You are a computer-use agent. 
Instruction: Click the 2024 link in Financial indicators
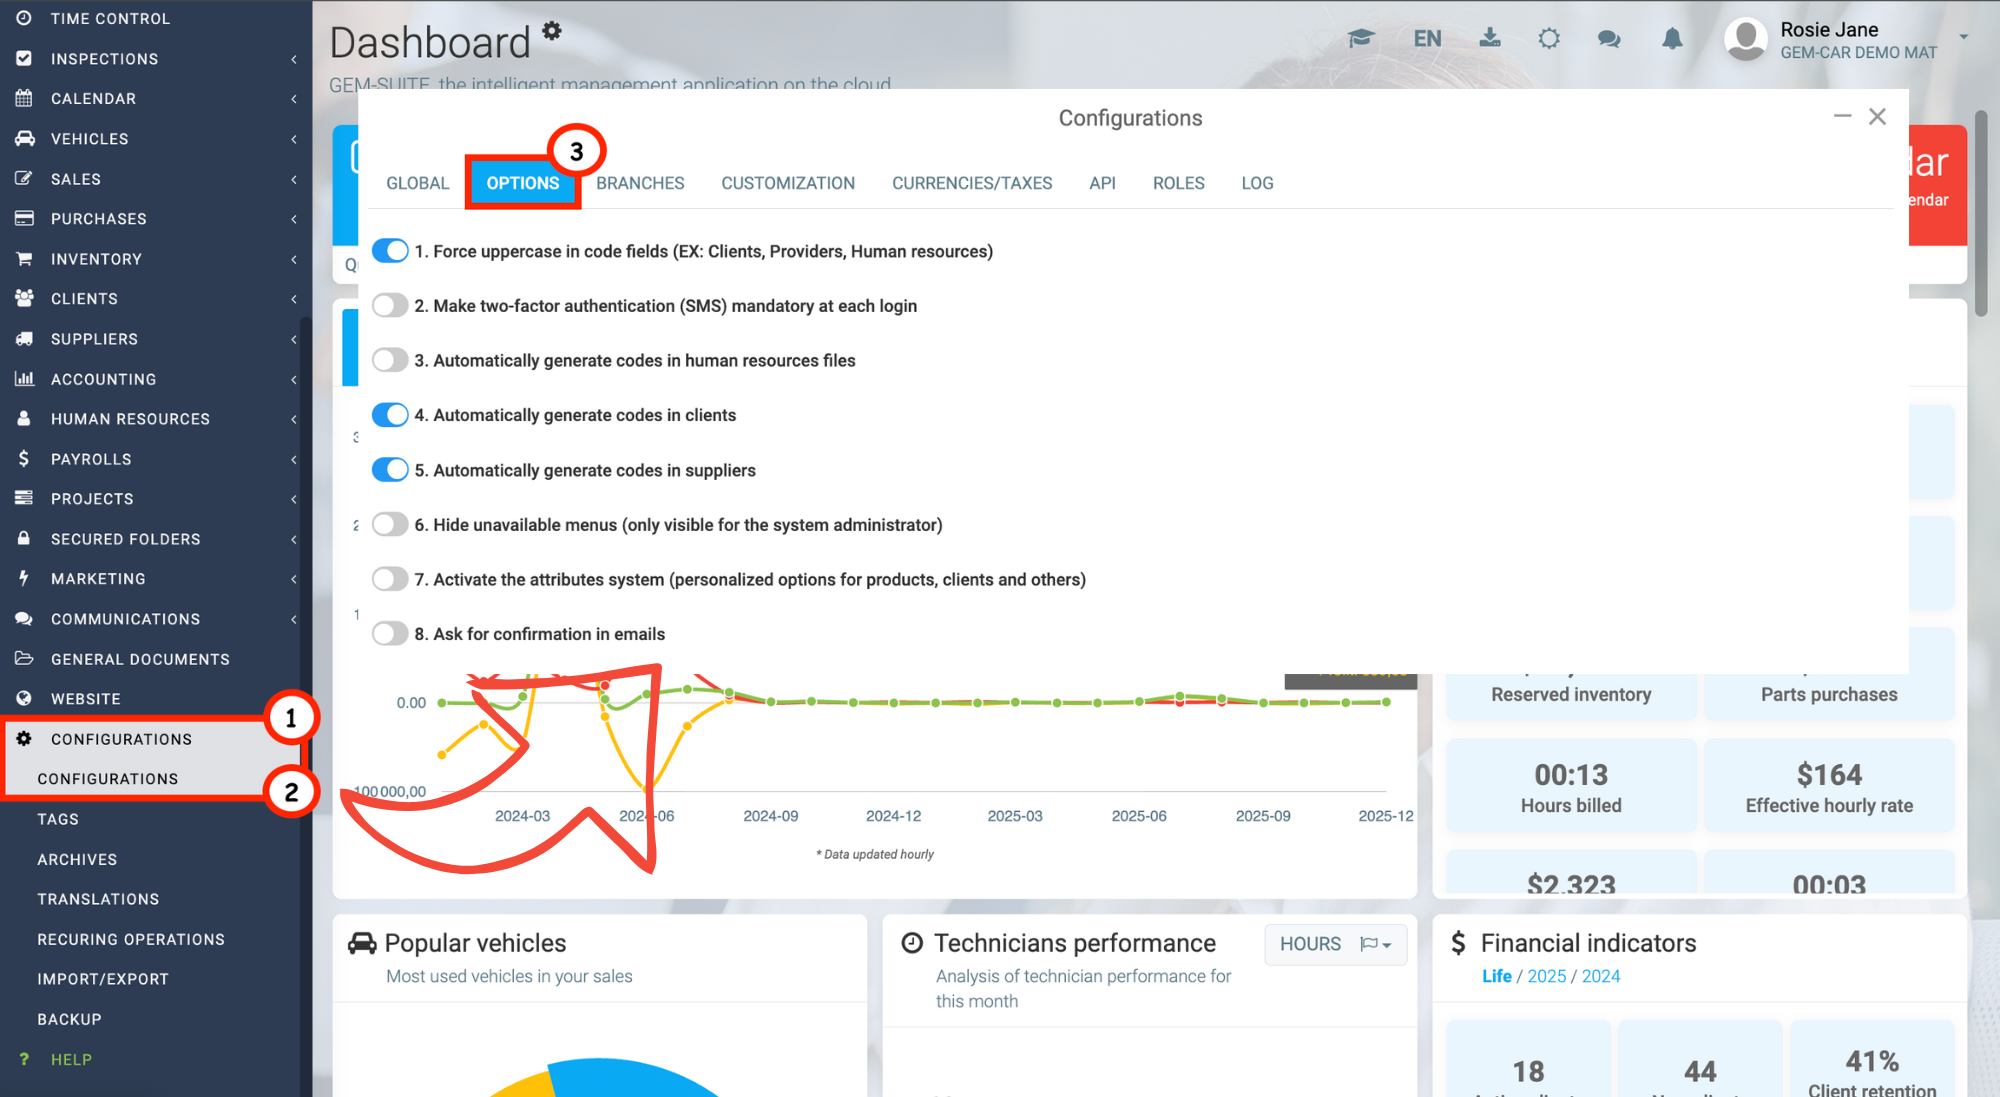point(1601,976)
